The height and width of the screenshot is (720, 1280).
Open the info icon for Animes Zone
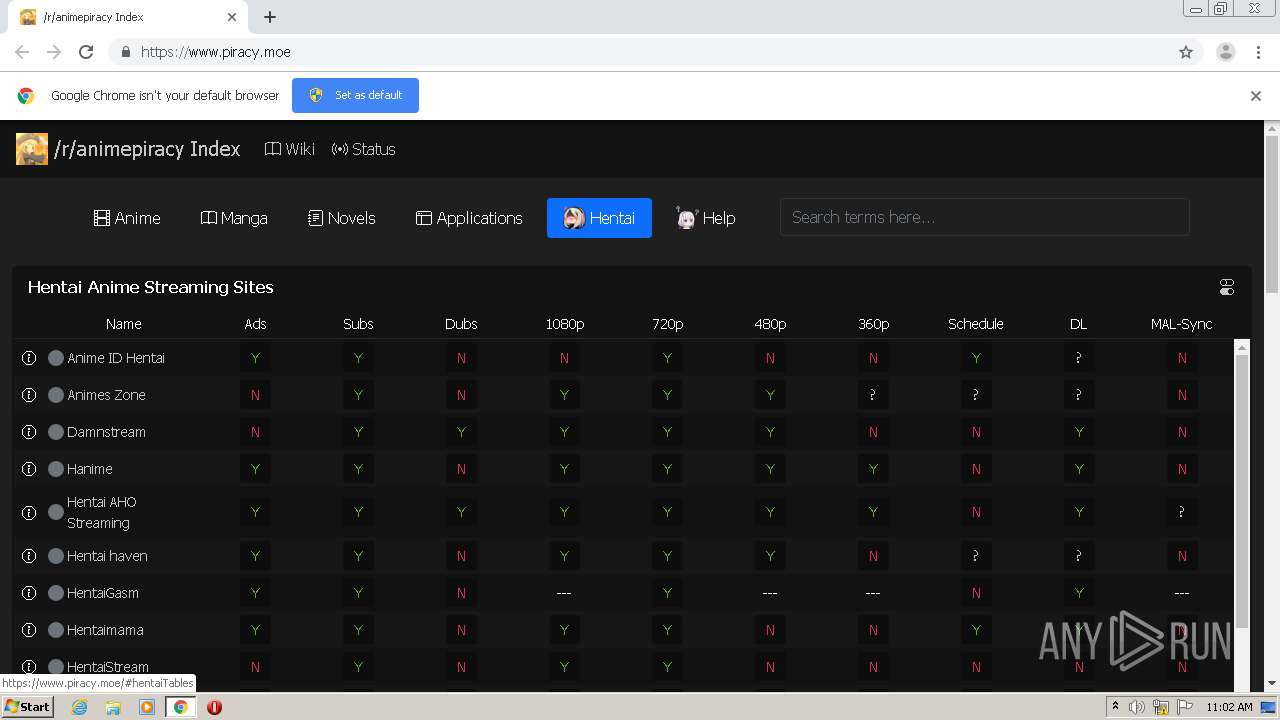pyautogui.click(x=29, y=395)
